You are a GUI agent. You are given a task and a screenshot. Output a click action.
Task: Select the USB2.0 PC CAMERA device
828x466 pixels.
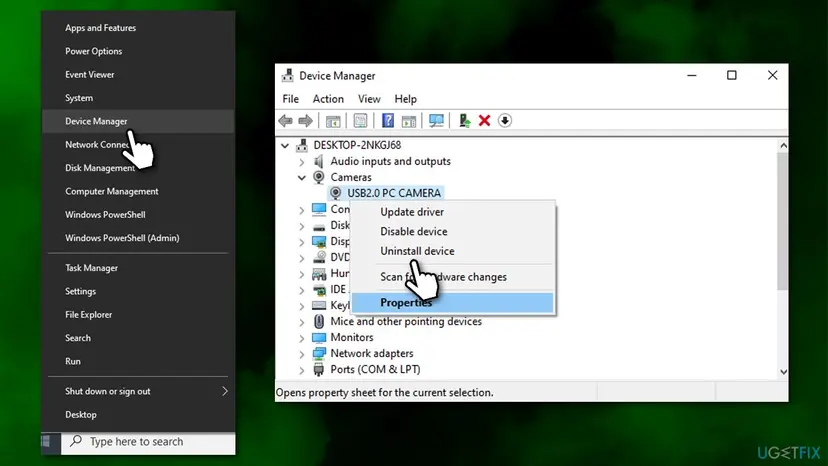click(393, 193)
